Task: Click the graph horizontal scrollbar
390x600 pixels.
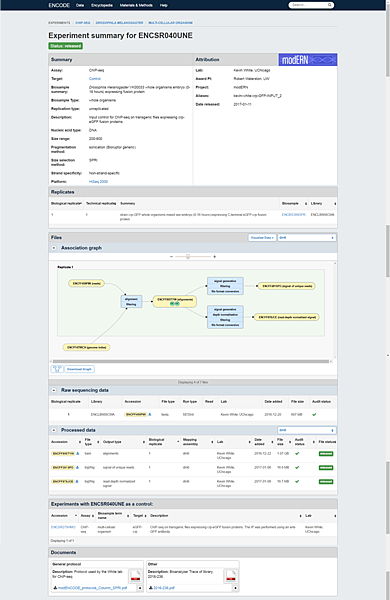Action: pyautogui.click(x=191, y=361)
